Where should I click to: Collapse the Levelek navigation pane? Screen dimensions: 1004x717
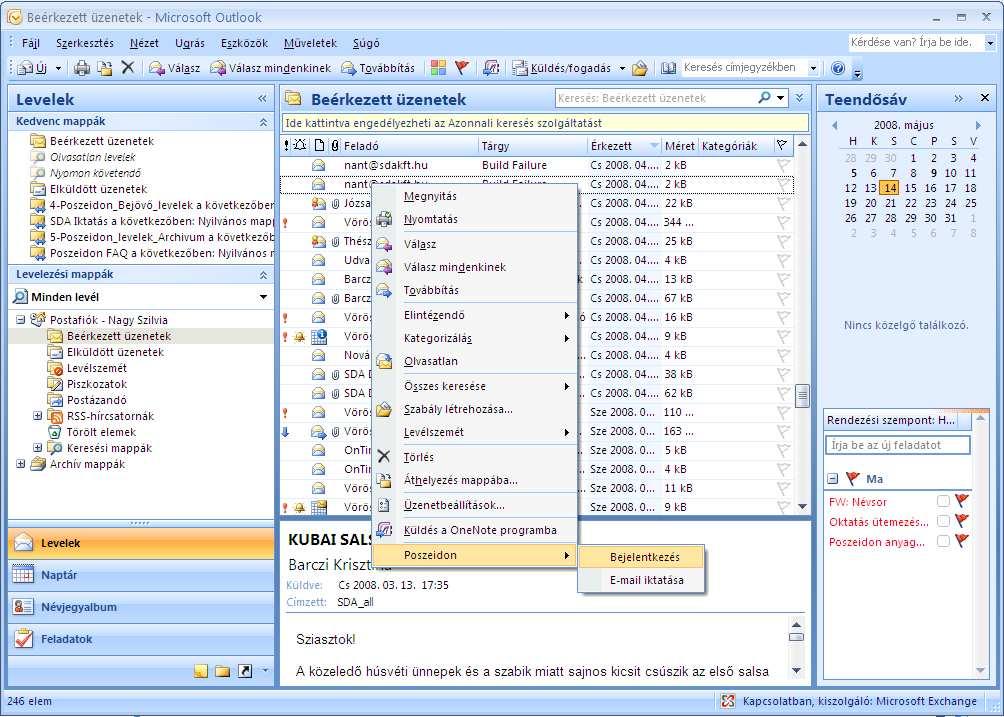[262, 99]
